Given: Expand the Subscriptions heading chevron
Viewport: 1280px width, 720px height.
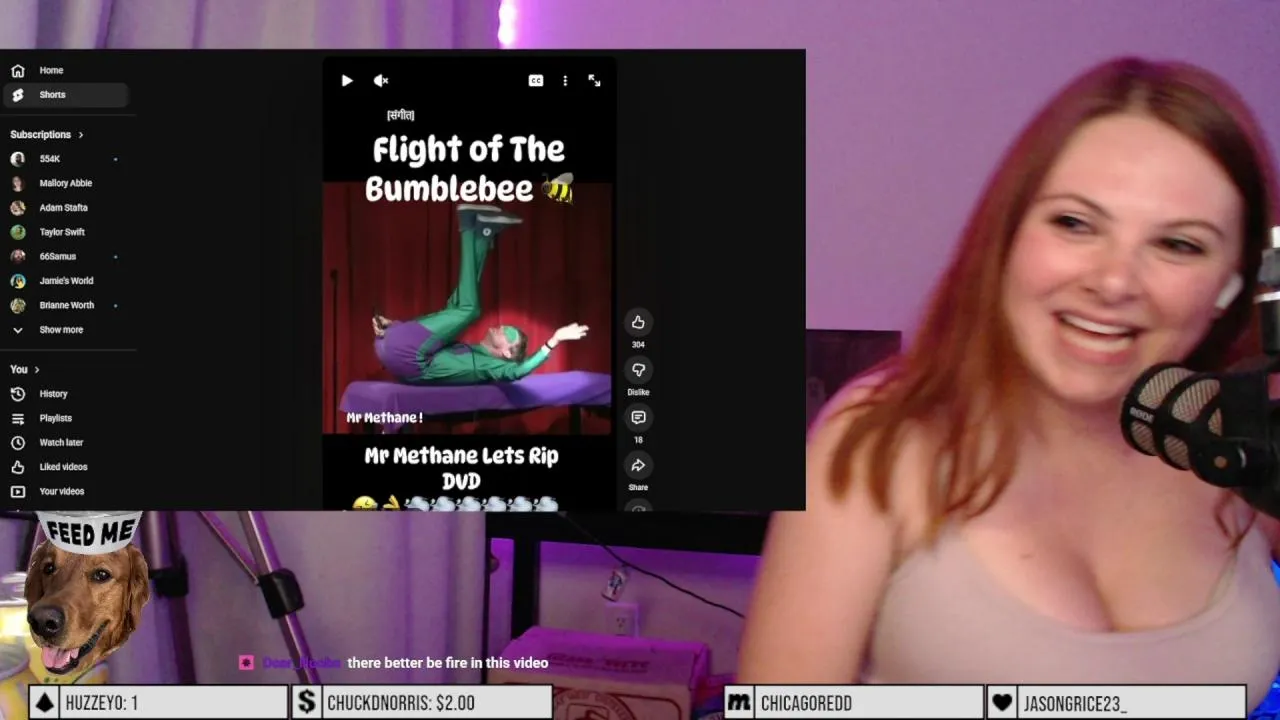Looking at the screenshot, I should pos(81,134).
